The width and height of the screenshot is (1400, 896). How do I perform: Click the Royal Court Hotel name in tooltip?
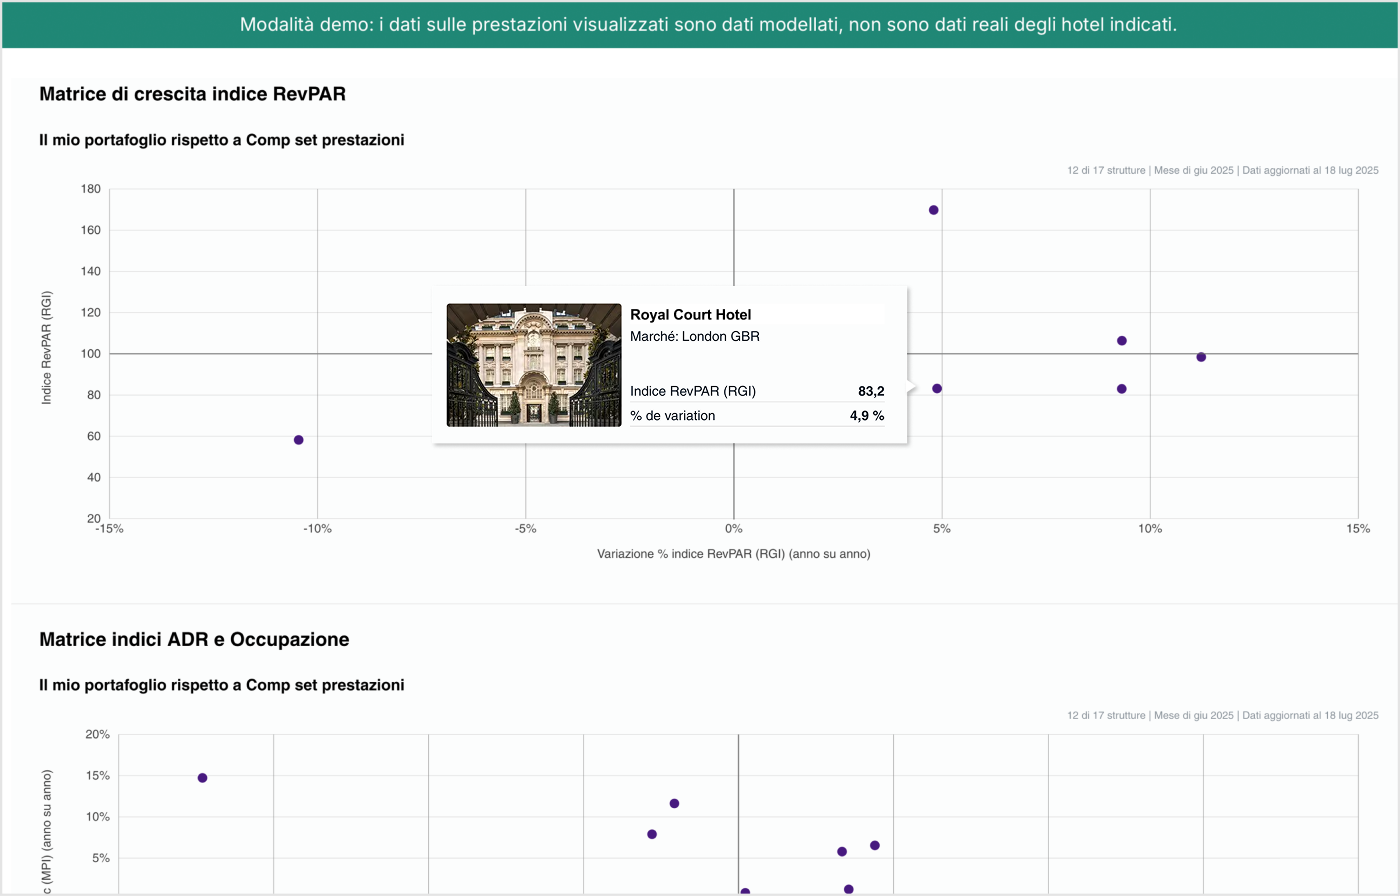click(x=690, y=315)
